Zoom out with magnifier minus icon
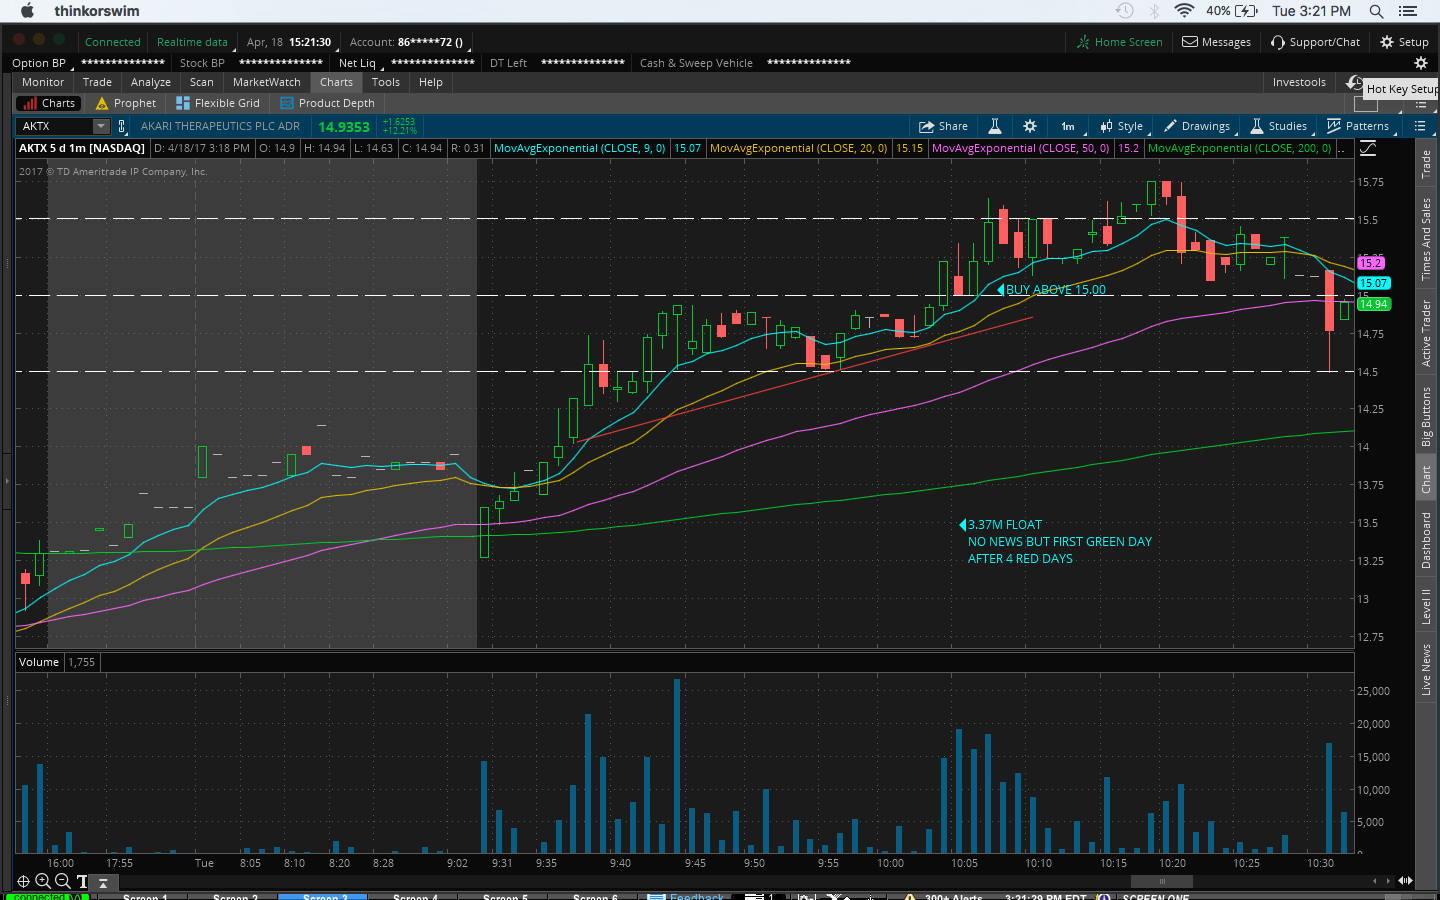This screenshot has width=1440, height=900. tap(62, 881)
